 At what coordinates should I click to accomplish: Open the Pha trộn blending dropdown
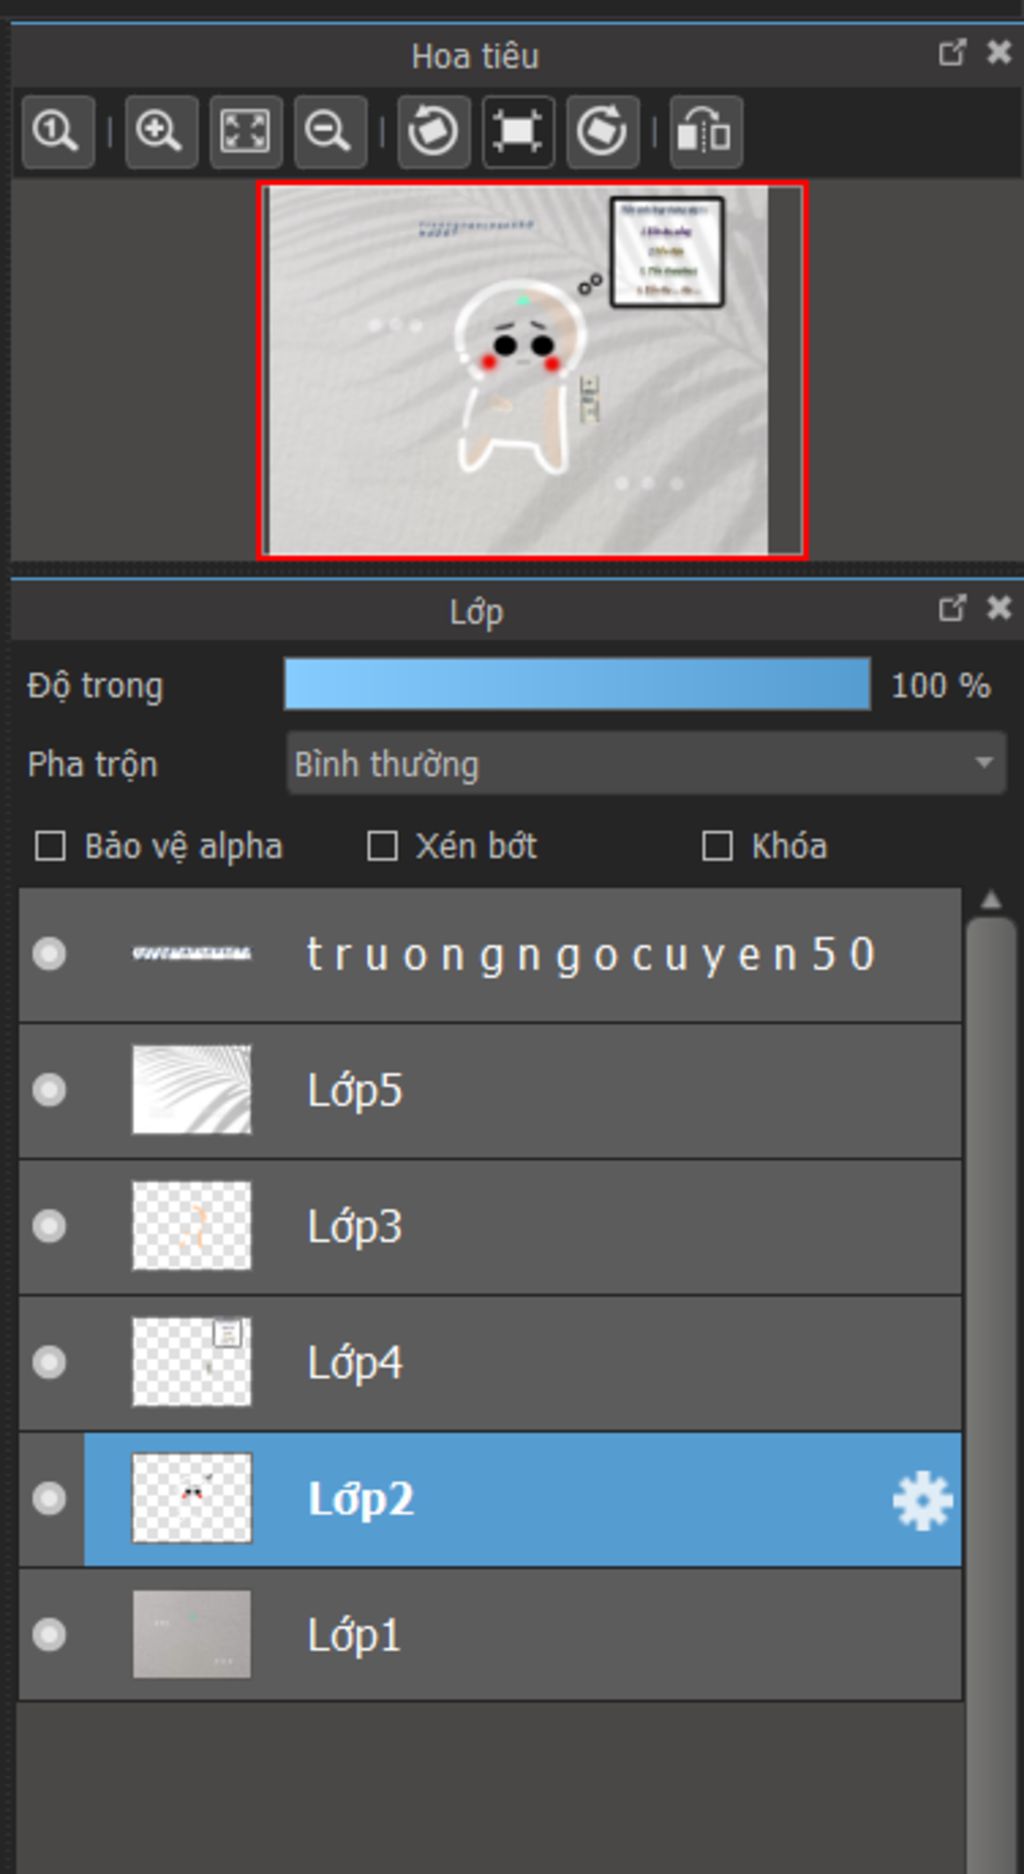[646, 763]
